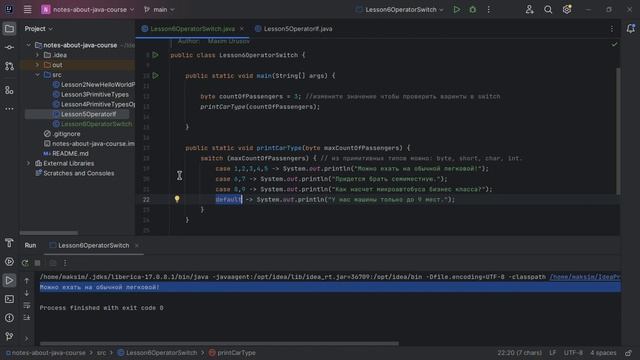Collapse the notes-about-java-course root folder
Image resolution: width=640 pixels, height=360 pixels.
29,45
